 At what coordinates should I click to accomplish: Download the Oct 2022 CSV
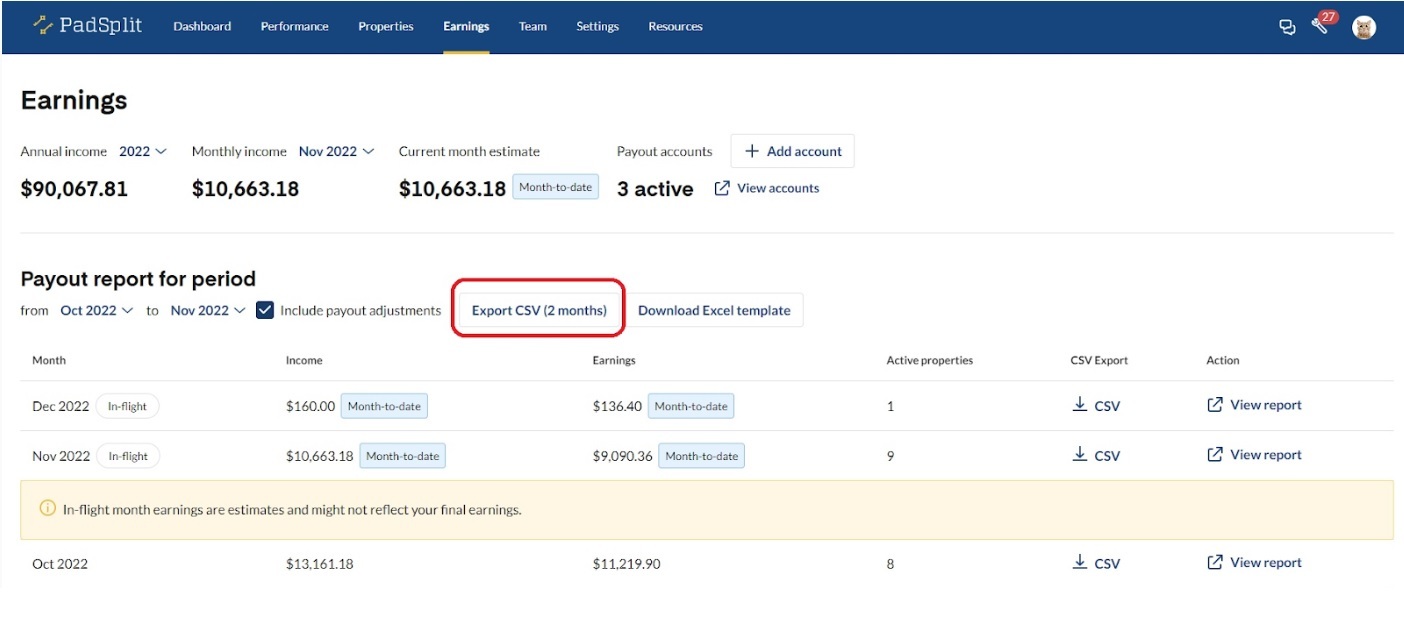(x=1096, y=563)
